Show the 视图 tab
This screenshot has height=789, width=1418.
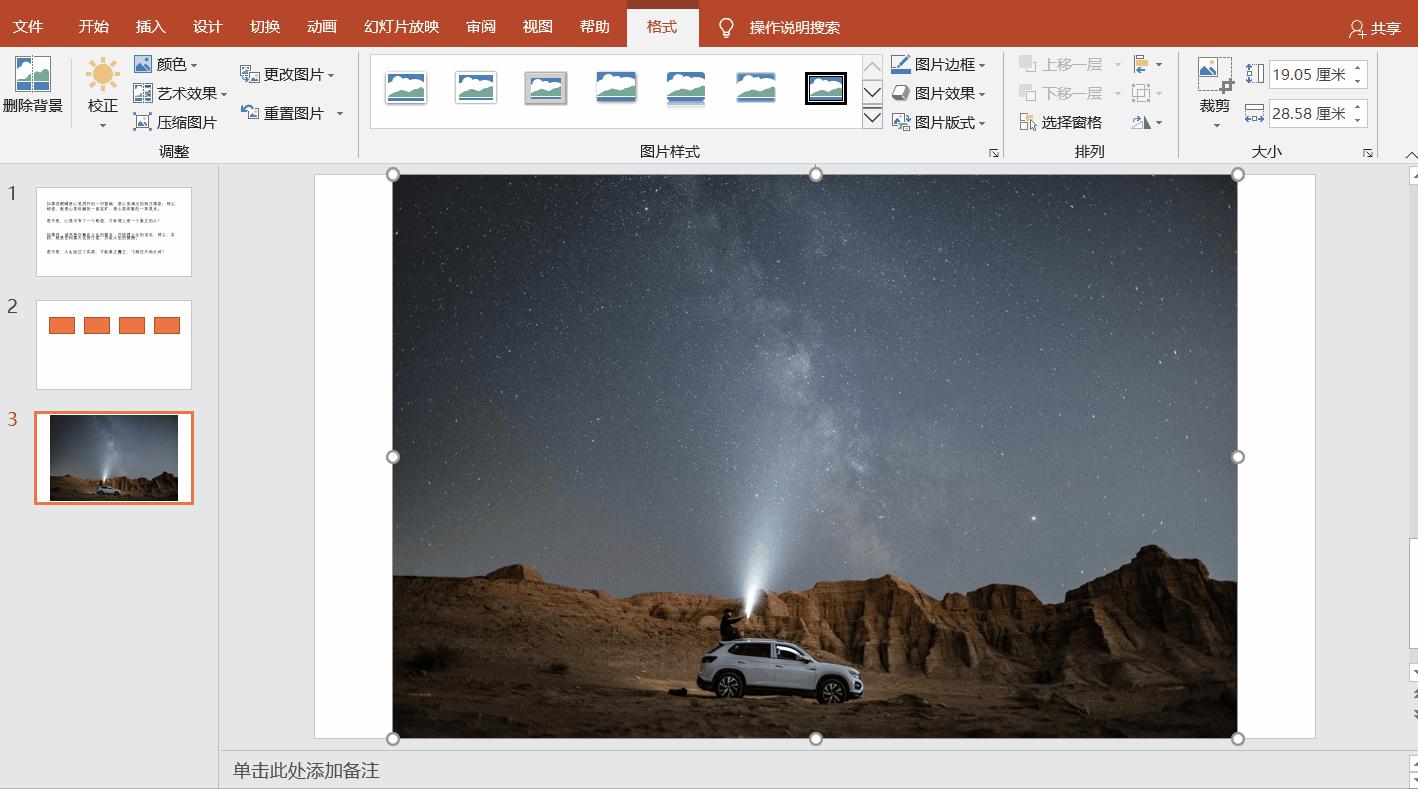[x=538, y=27]
